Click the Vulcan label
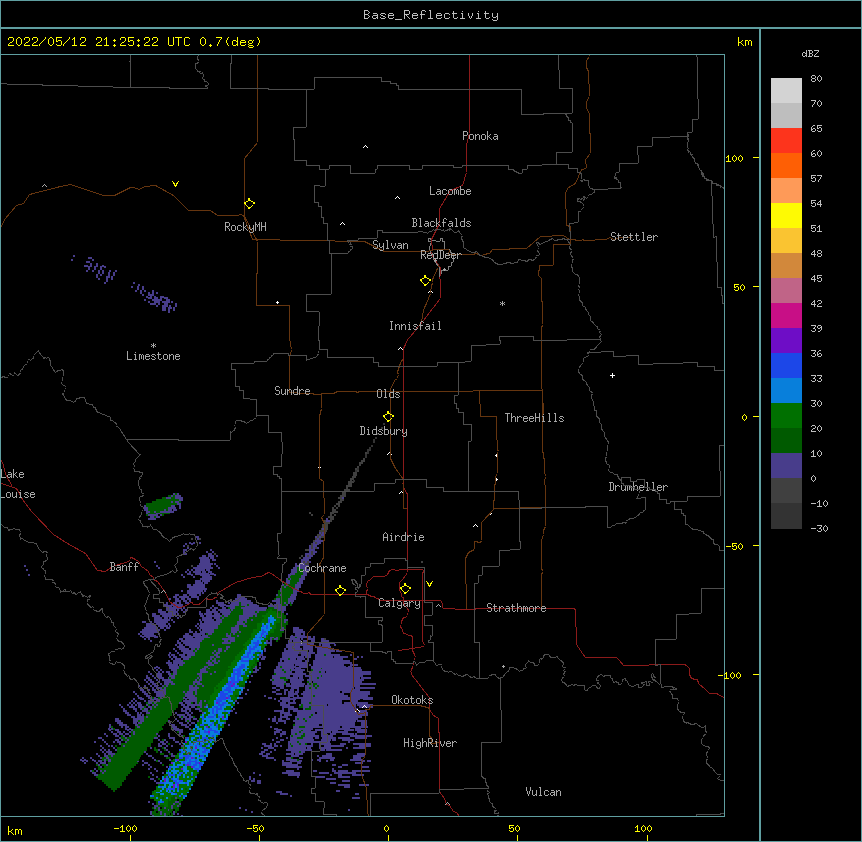862x842 pixels. point(543,792)
